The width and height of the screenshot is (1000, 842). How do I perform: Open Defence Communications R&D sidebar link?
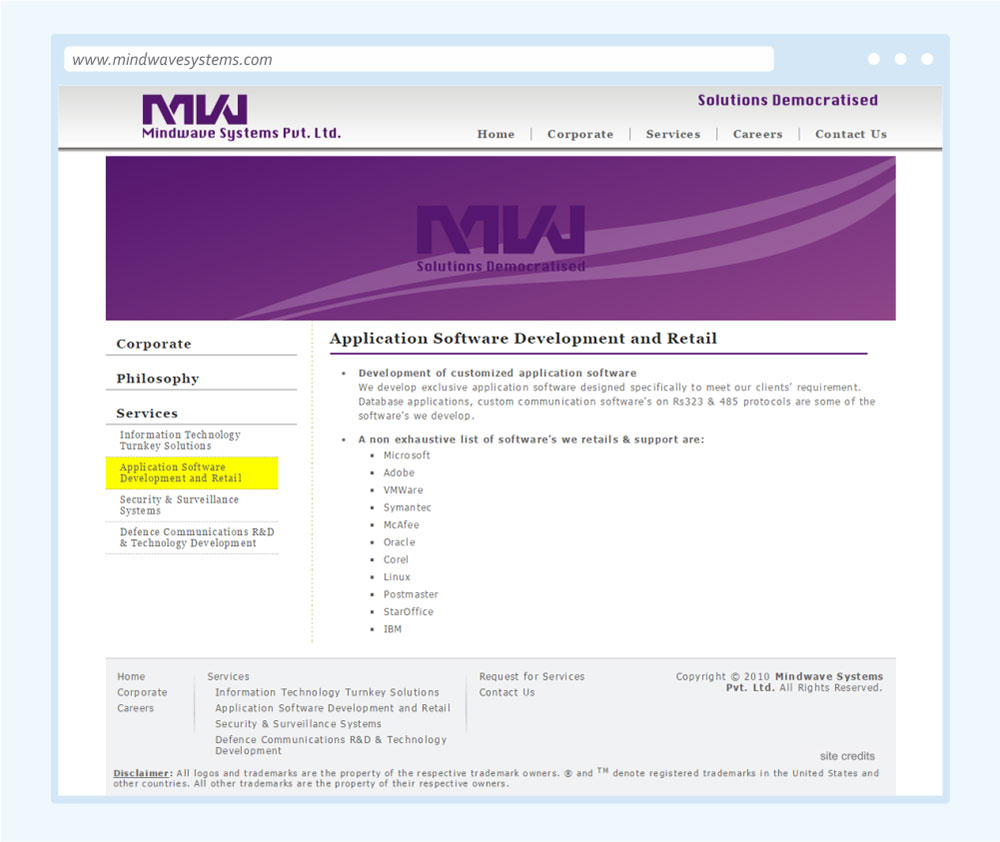197,537
